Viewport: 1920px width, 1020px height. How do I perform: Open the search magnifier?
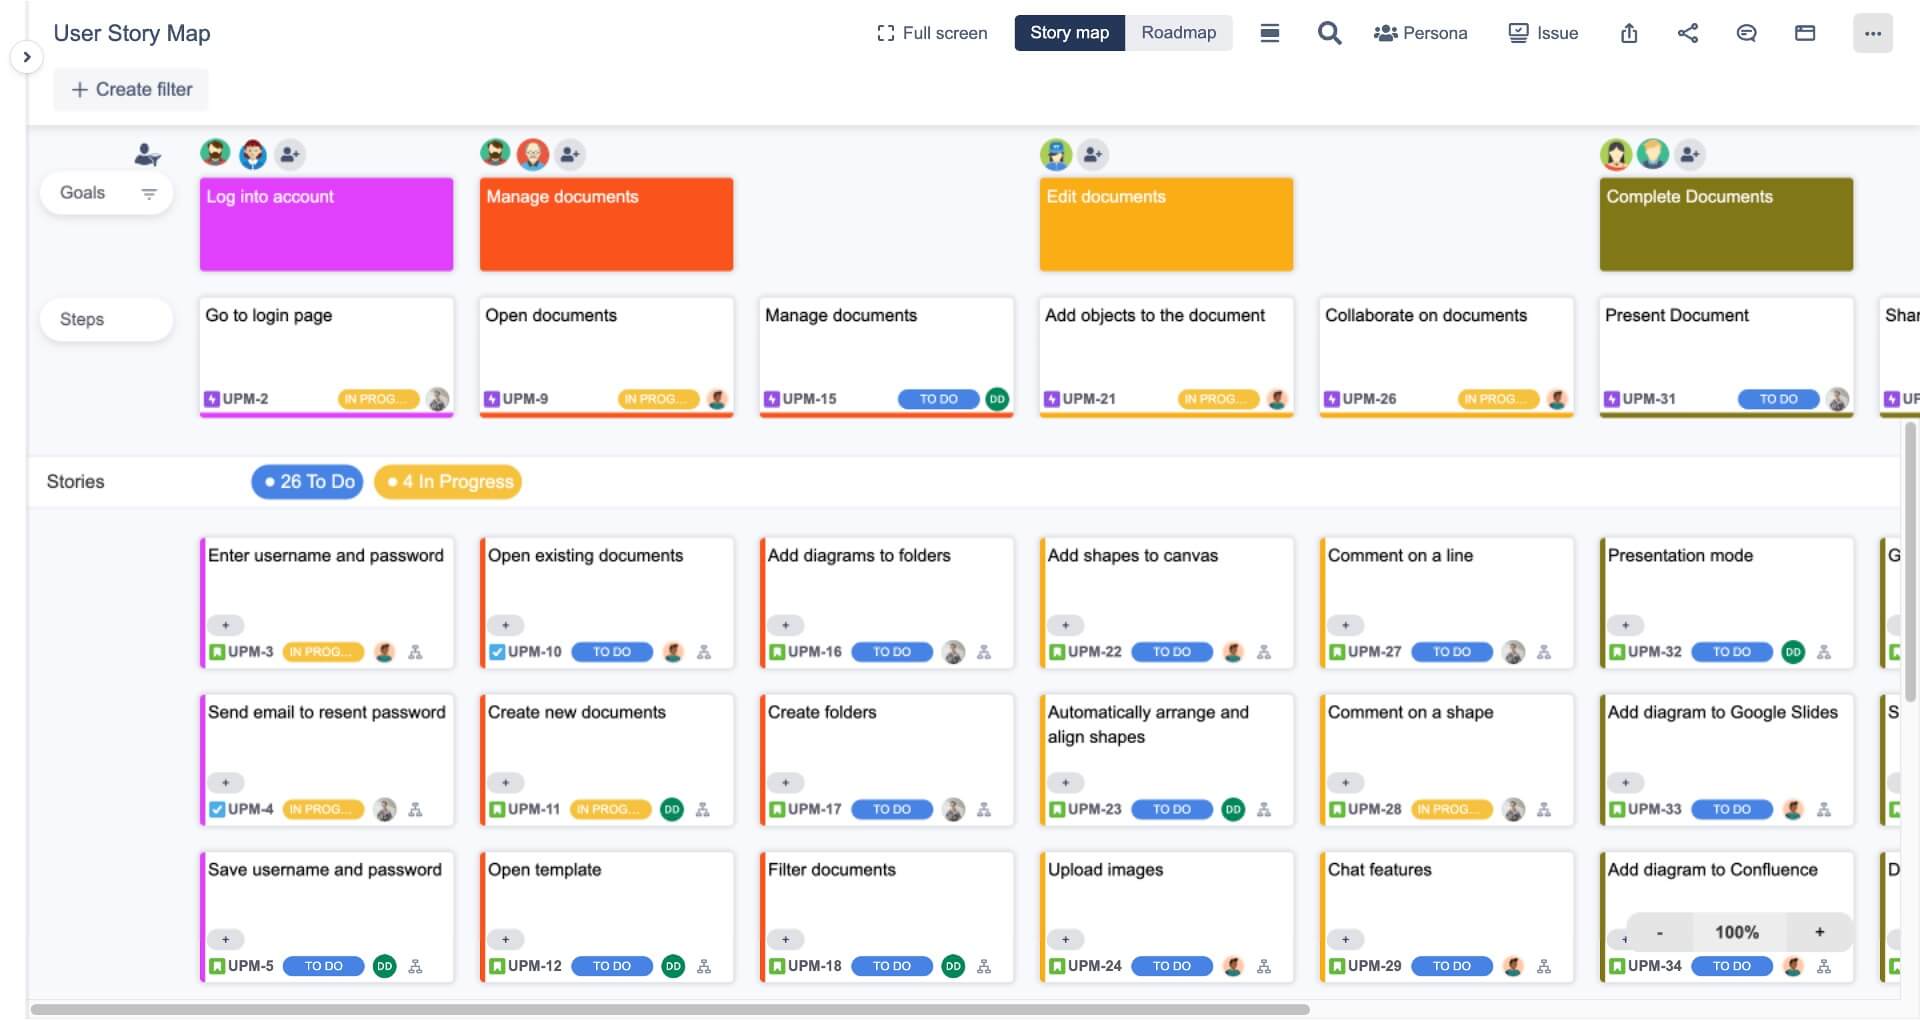point(1329,33)
